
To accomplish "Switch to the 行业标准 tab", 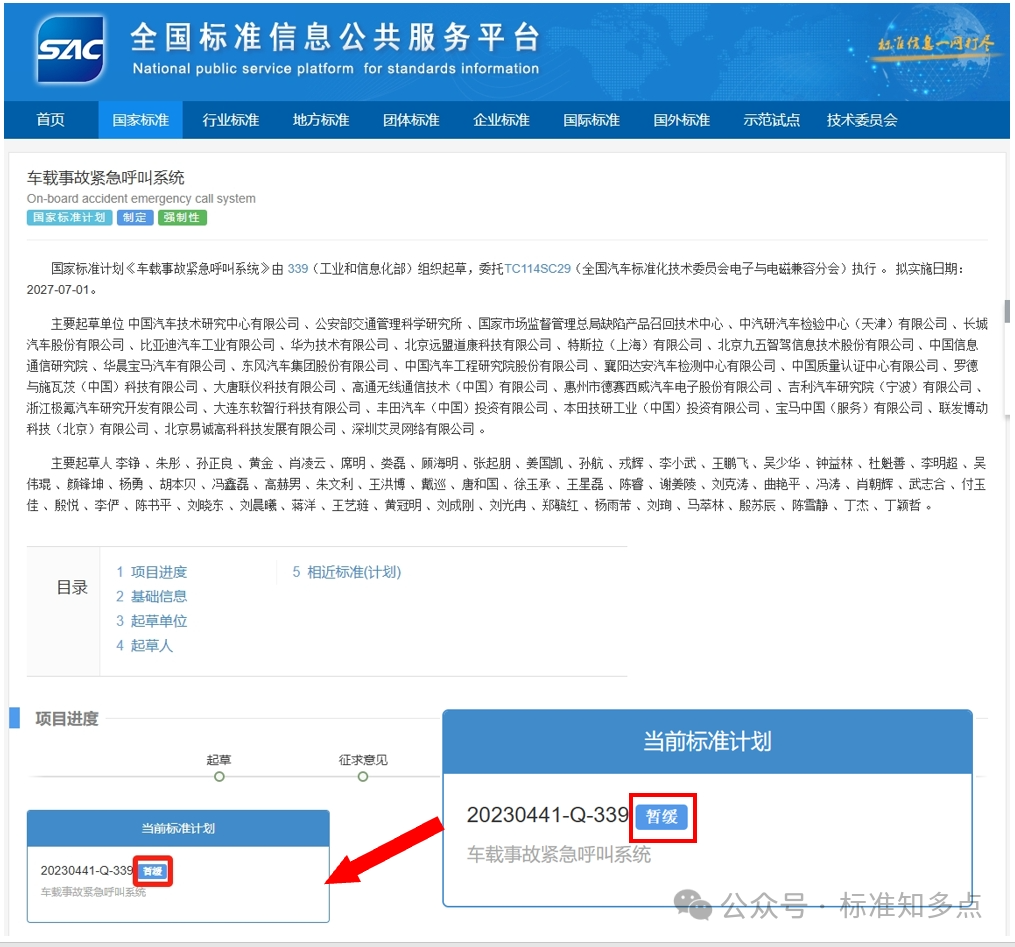I will 231,120.
